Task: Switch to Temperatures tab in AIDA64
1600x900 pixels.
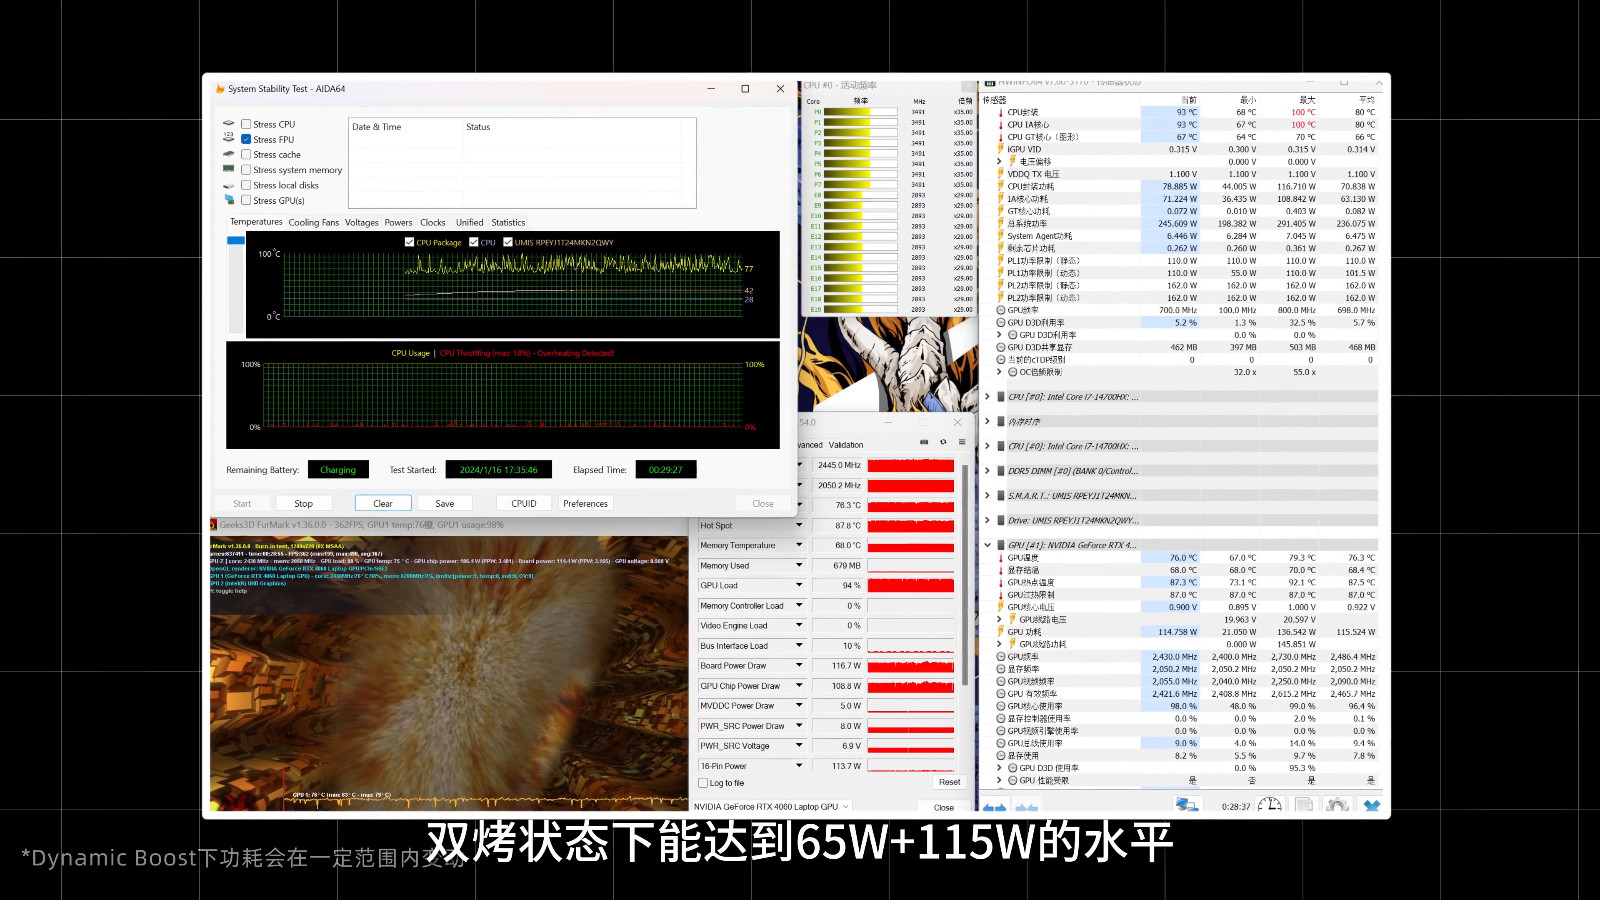Action: point(256,222)
